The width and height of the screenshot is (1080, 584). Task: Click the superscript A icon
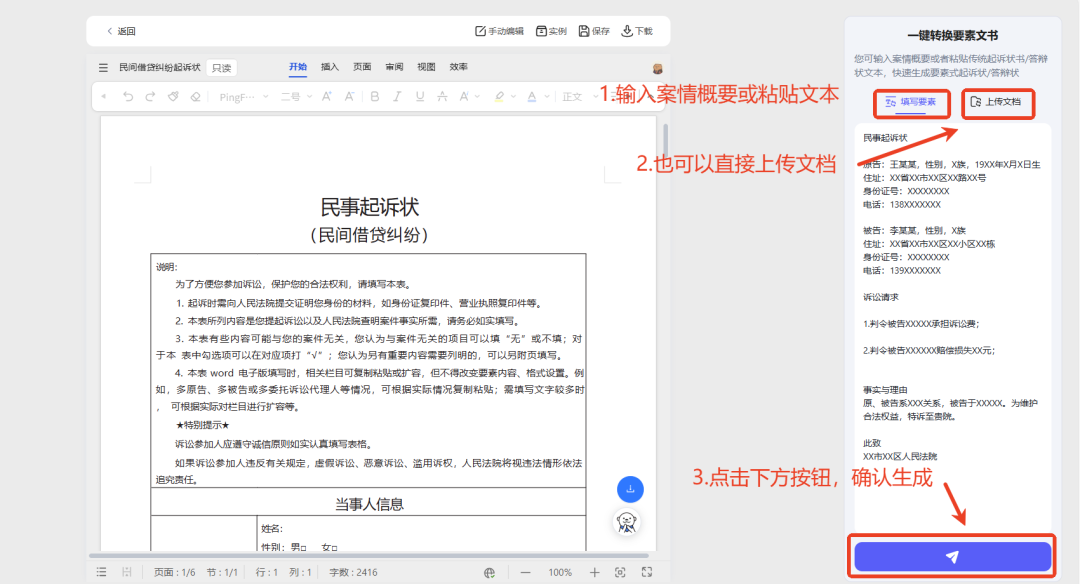click(464, 97)
